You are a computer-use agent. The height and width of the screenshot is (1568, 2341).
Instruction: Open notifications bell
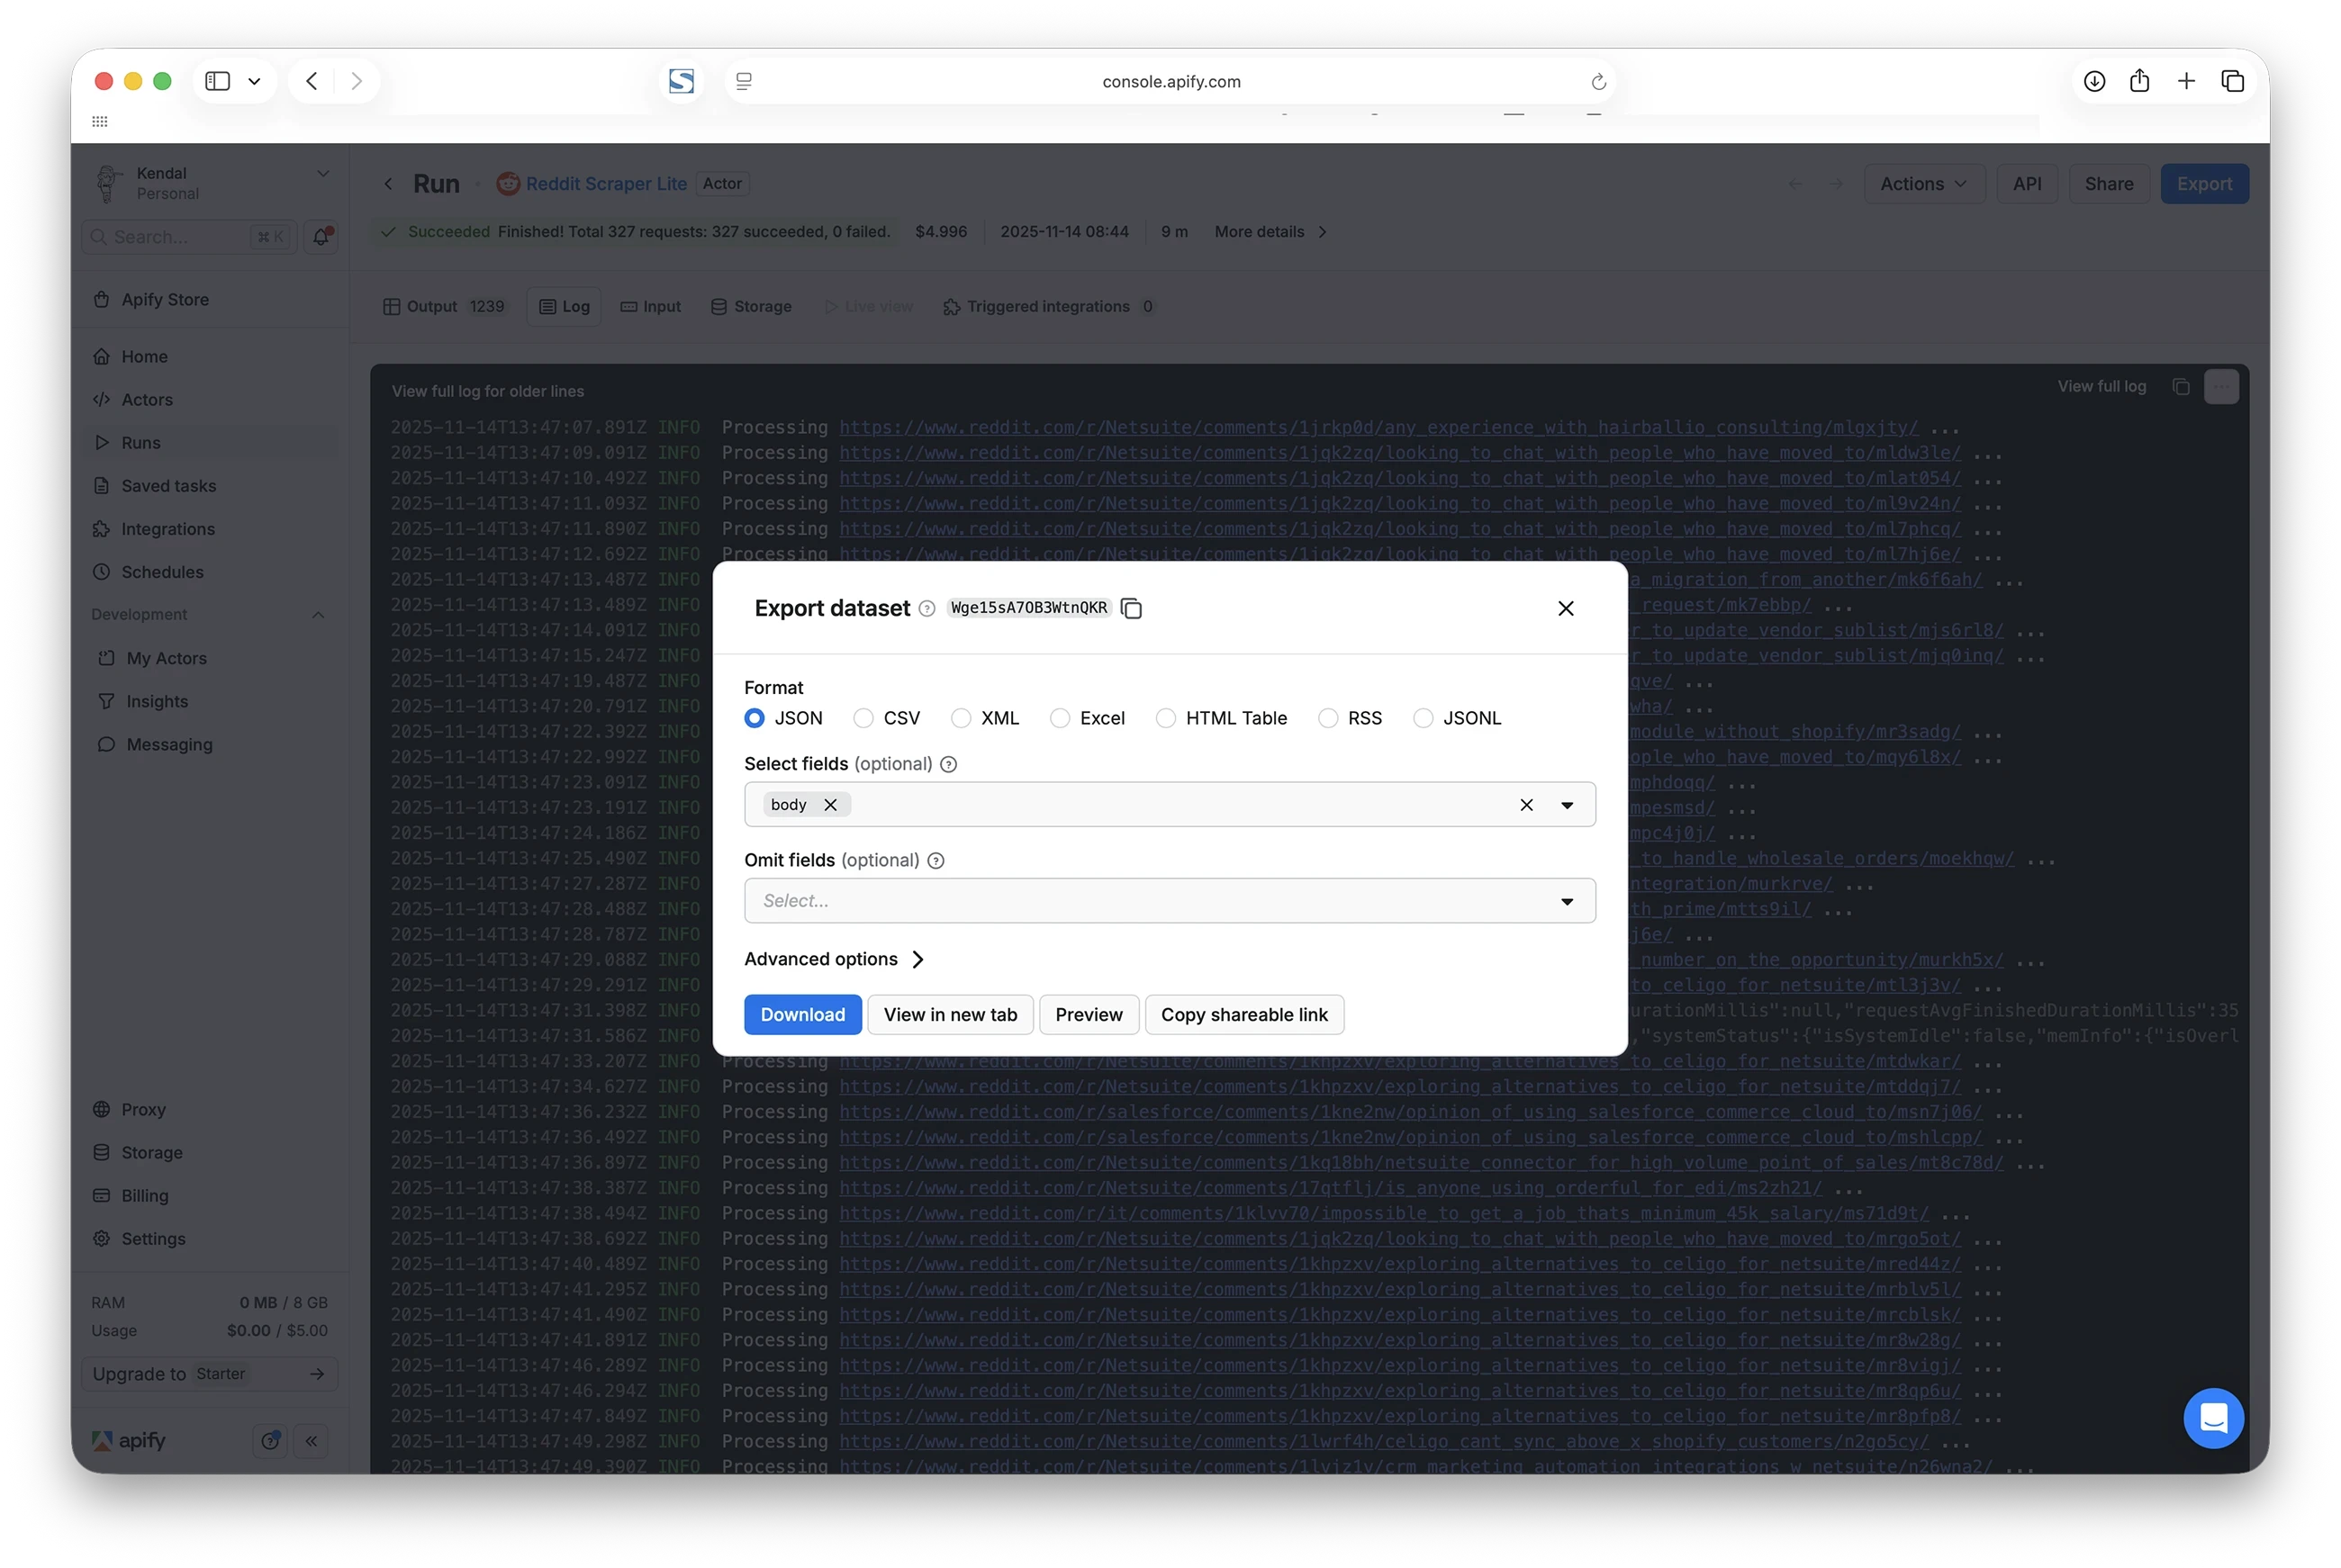(x=321, y=237)
